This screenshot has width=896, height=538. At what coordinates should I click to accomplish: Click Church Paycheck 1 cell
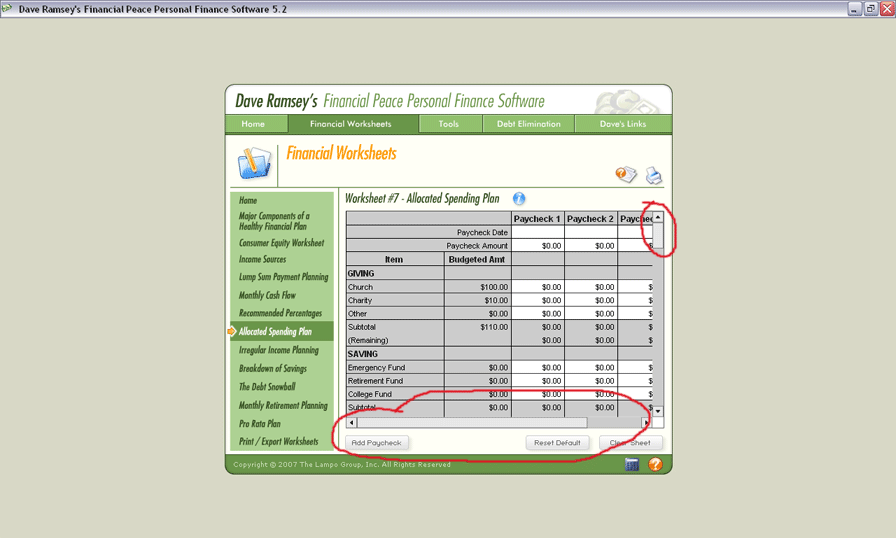(537, 287)
